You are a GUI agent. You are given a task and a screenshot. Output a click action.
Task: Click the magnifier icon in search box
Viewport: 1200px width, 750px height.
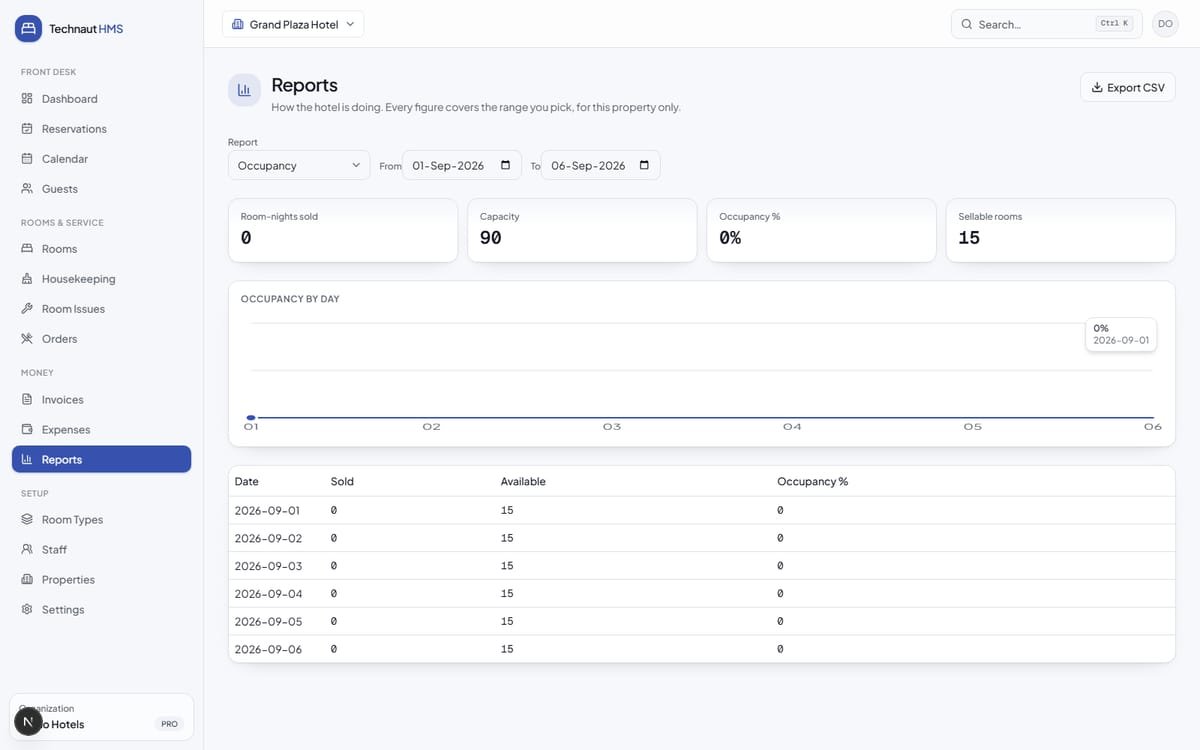[967, 24]
